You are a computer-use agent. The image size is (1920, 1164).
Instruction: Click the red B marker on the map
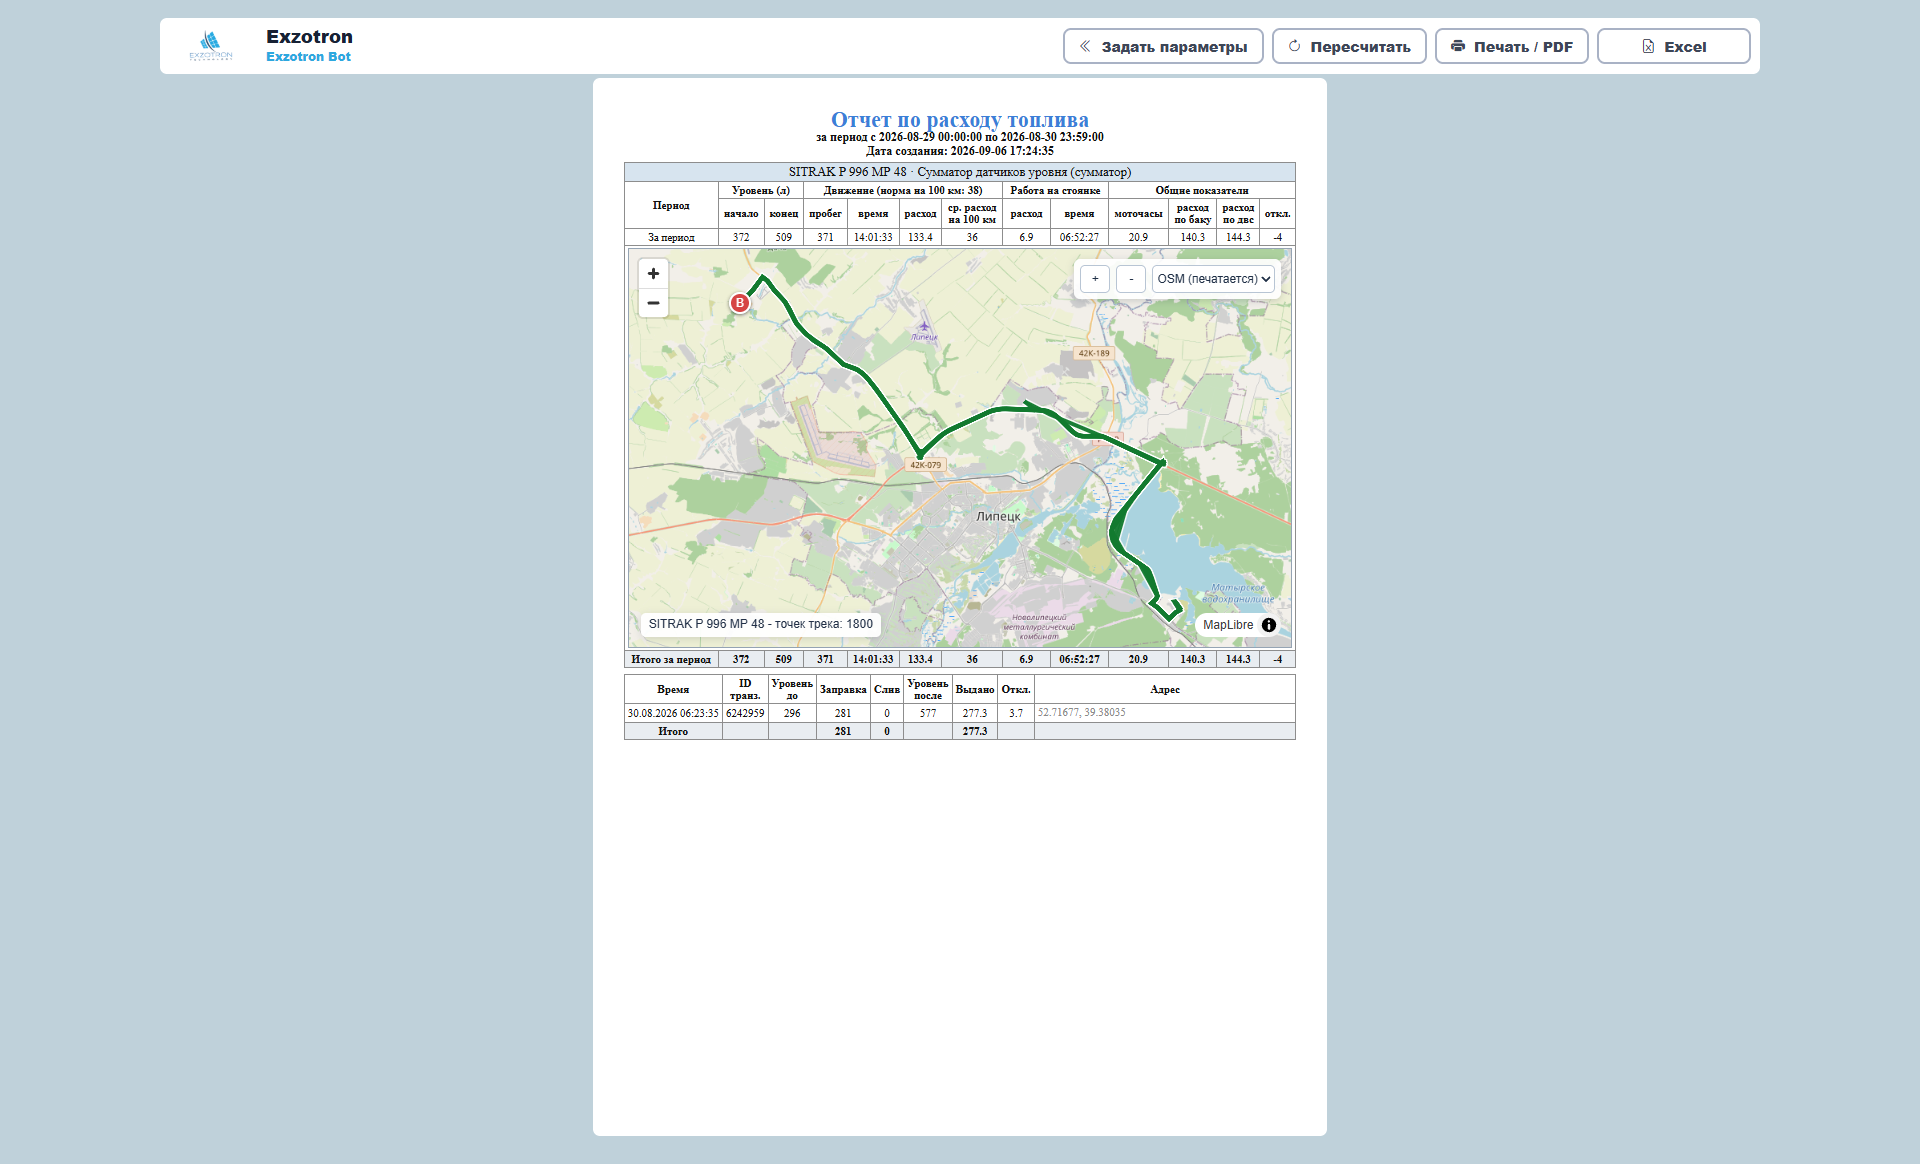tap(739, 303)
